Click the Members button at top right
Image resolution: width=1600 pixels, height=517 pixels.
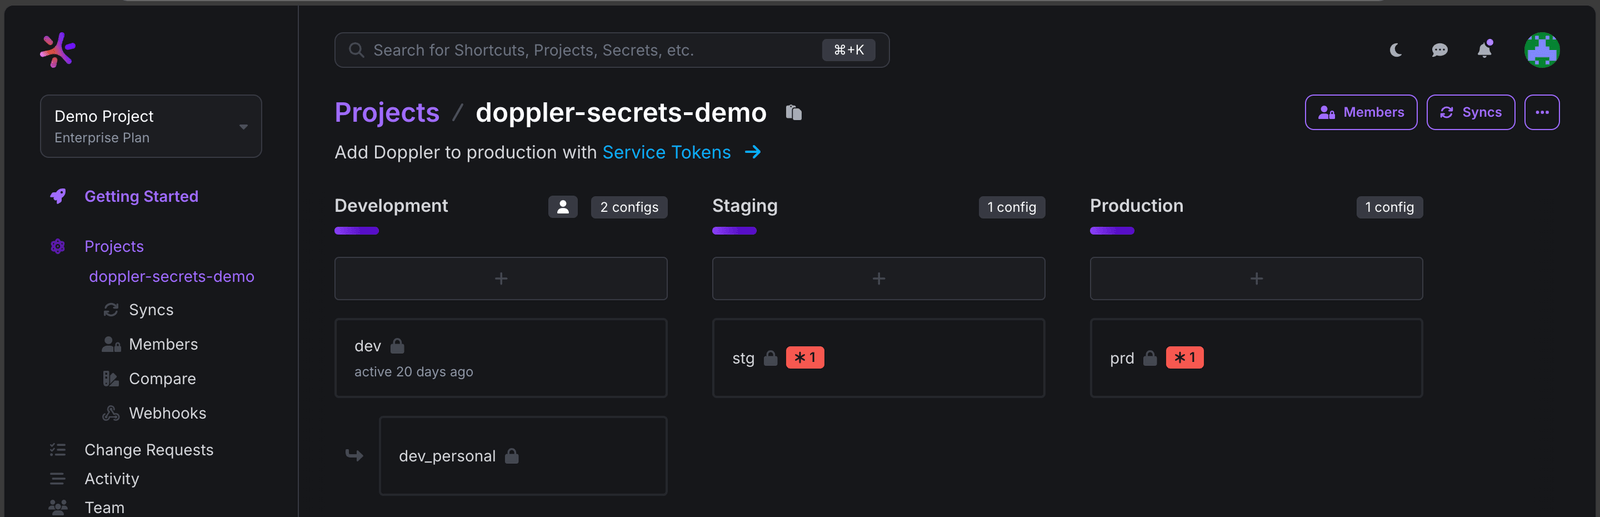pyautogui.click(x=1361, y=112)
